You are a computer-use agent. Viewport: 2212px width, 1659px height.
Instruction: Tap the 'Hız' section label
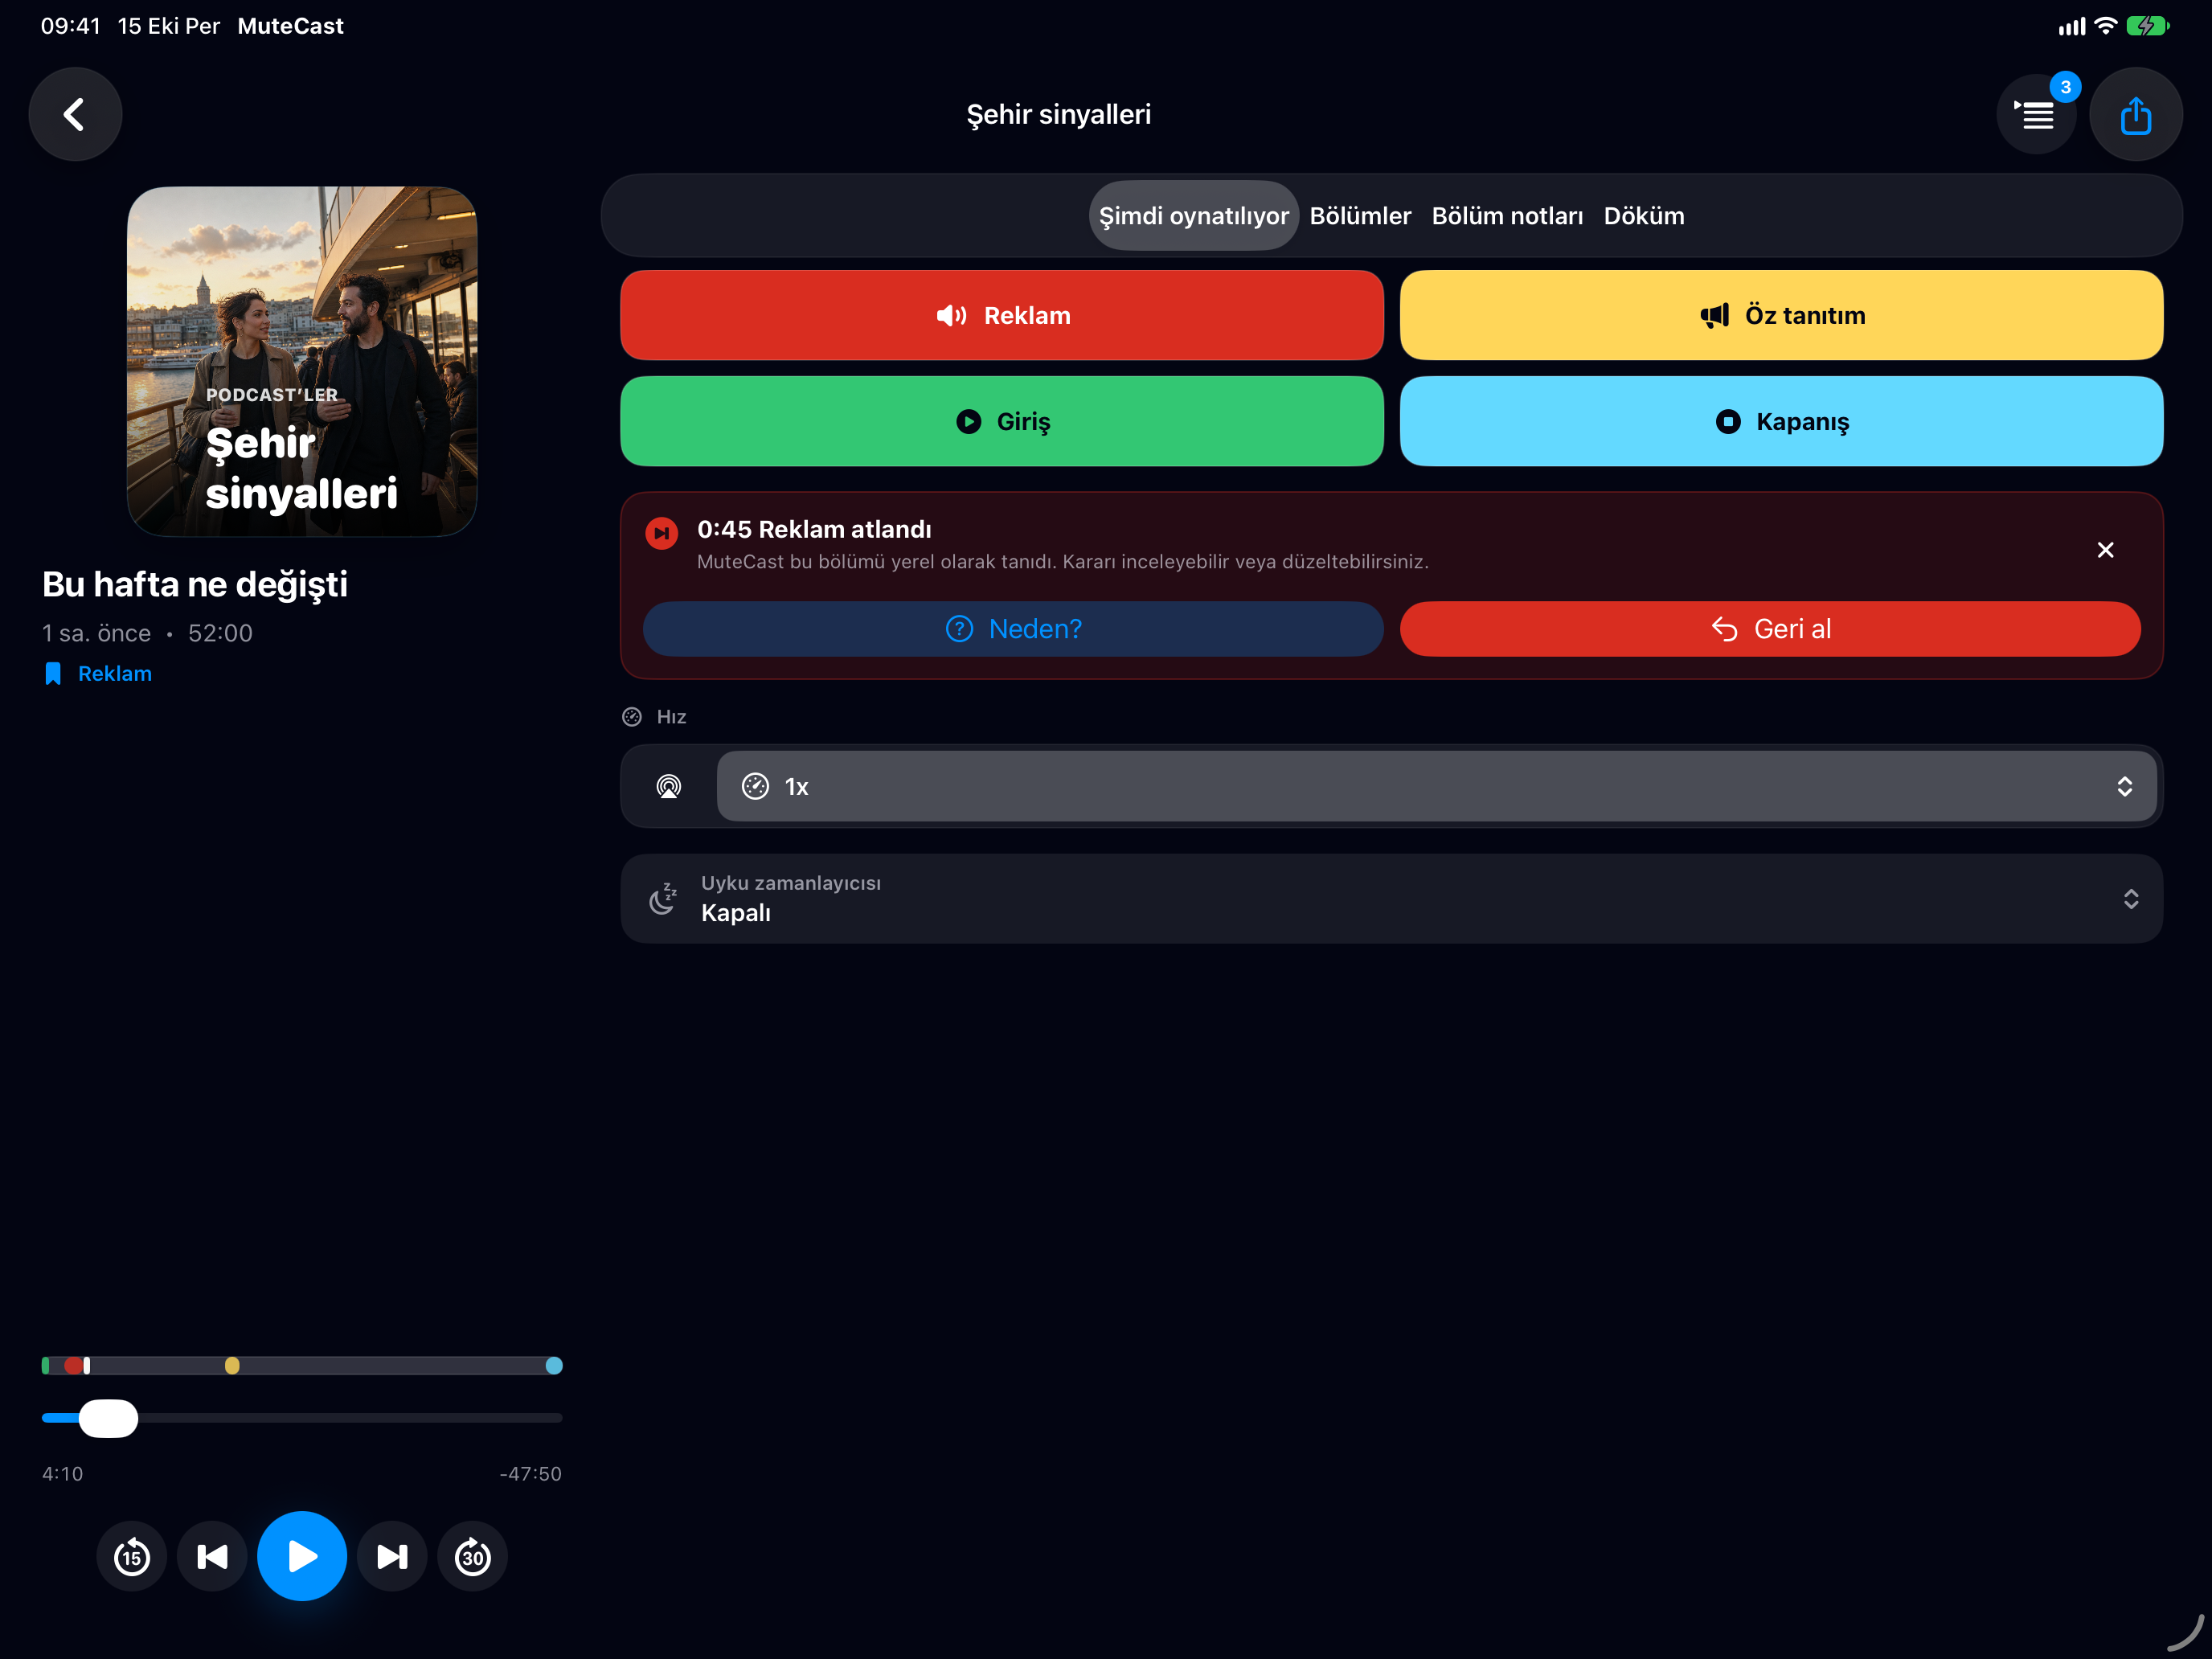(671, 716)
